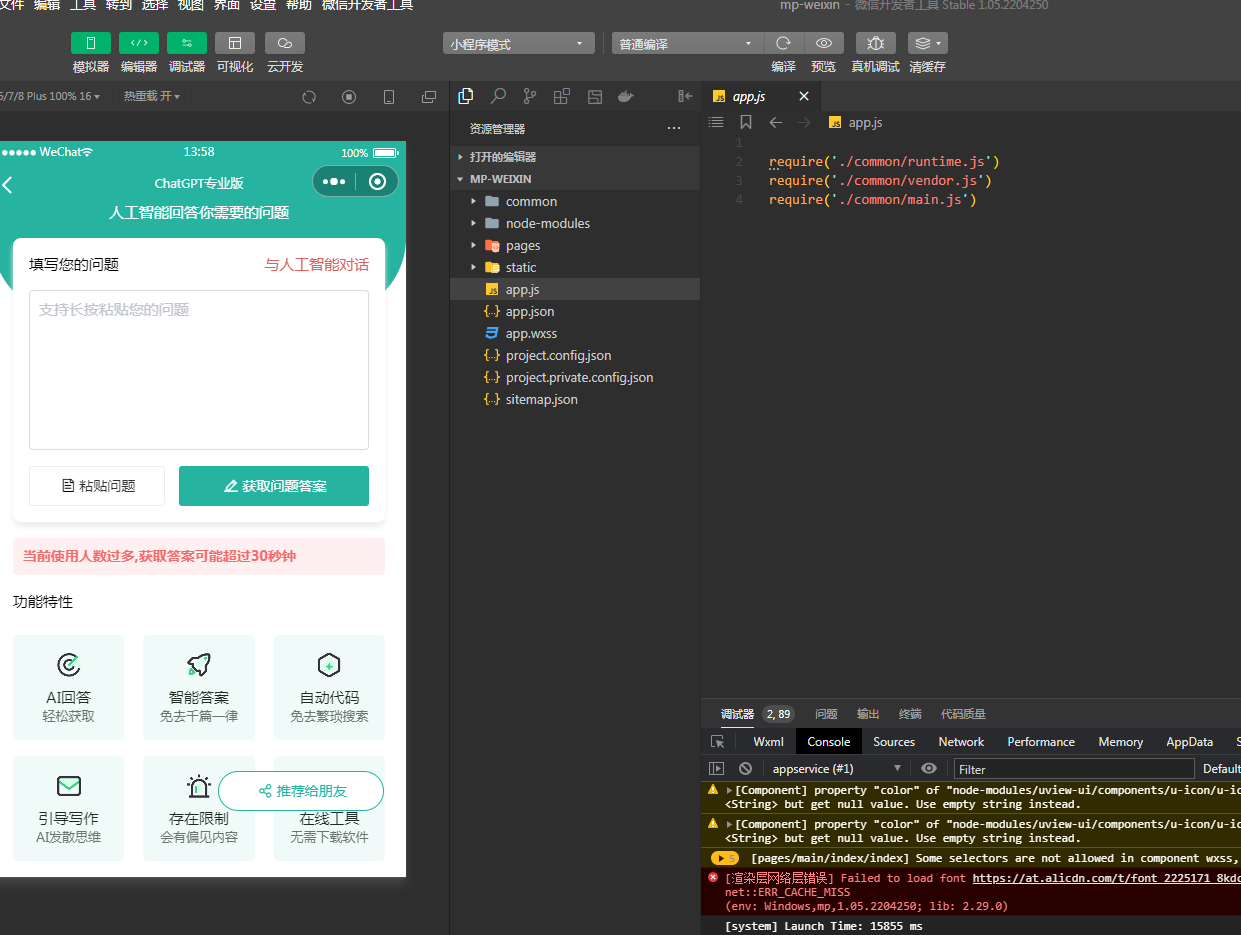Close the app.js editor tab
1241x935 pixels.
[x=804, y=97]
